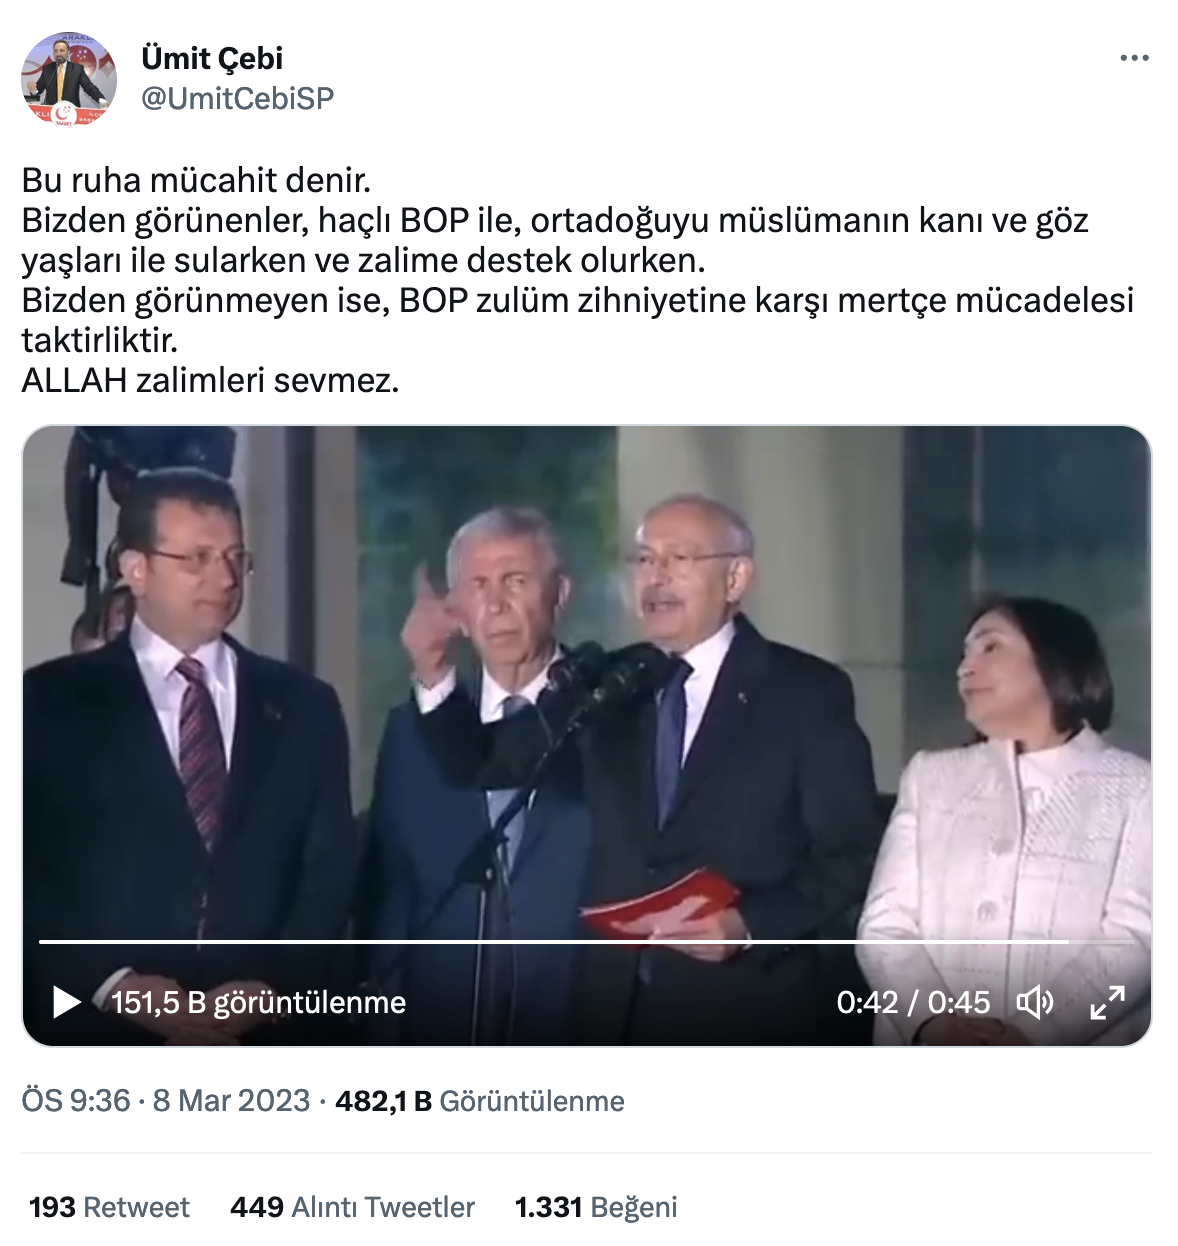
Task: Click the Ümit Çebi display name
Action: pyautogui.click(x=212, y=58)
